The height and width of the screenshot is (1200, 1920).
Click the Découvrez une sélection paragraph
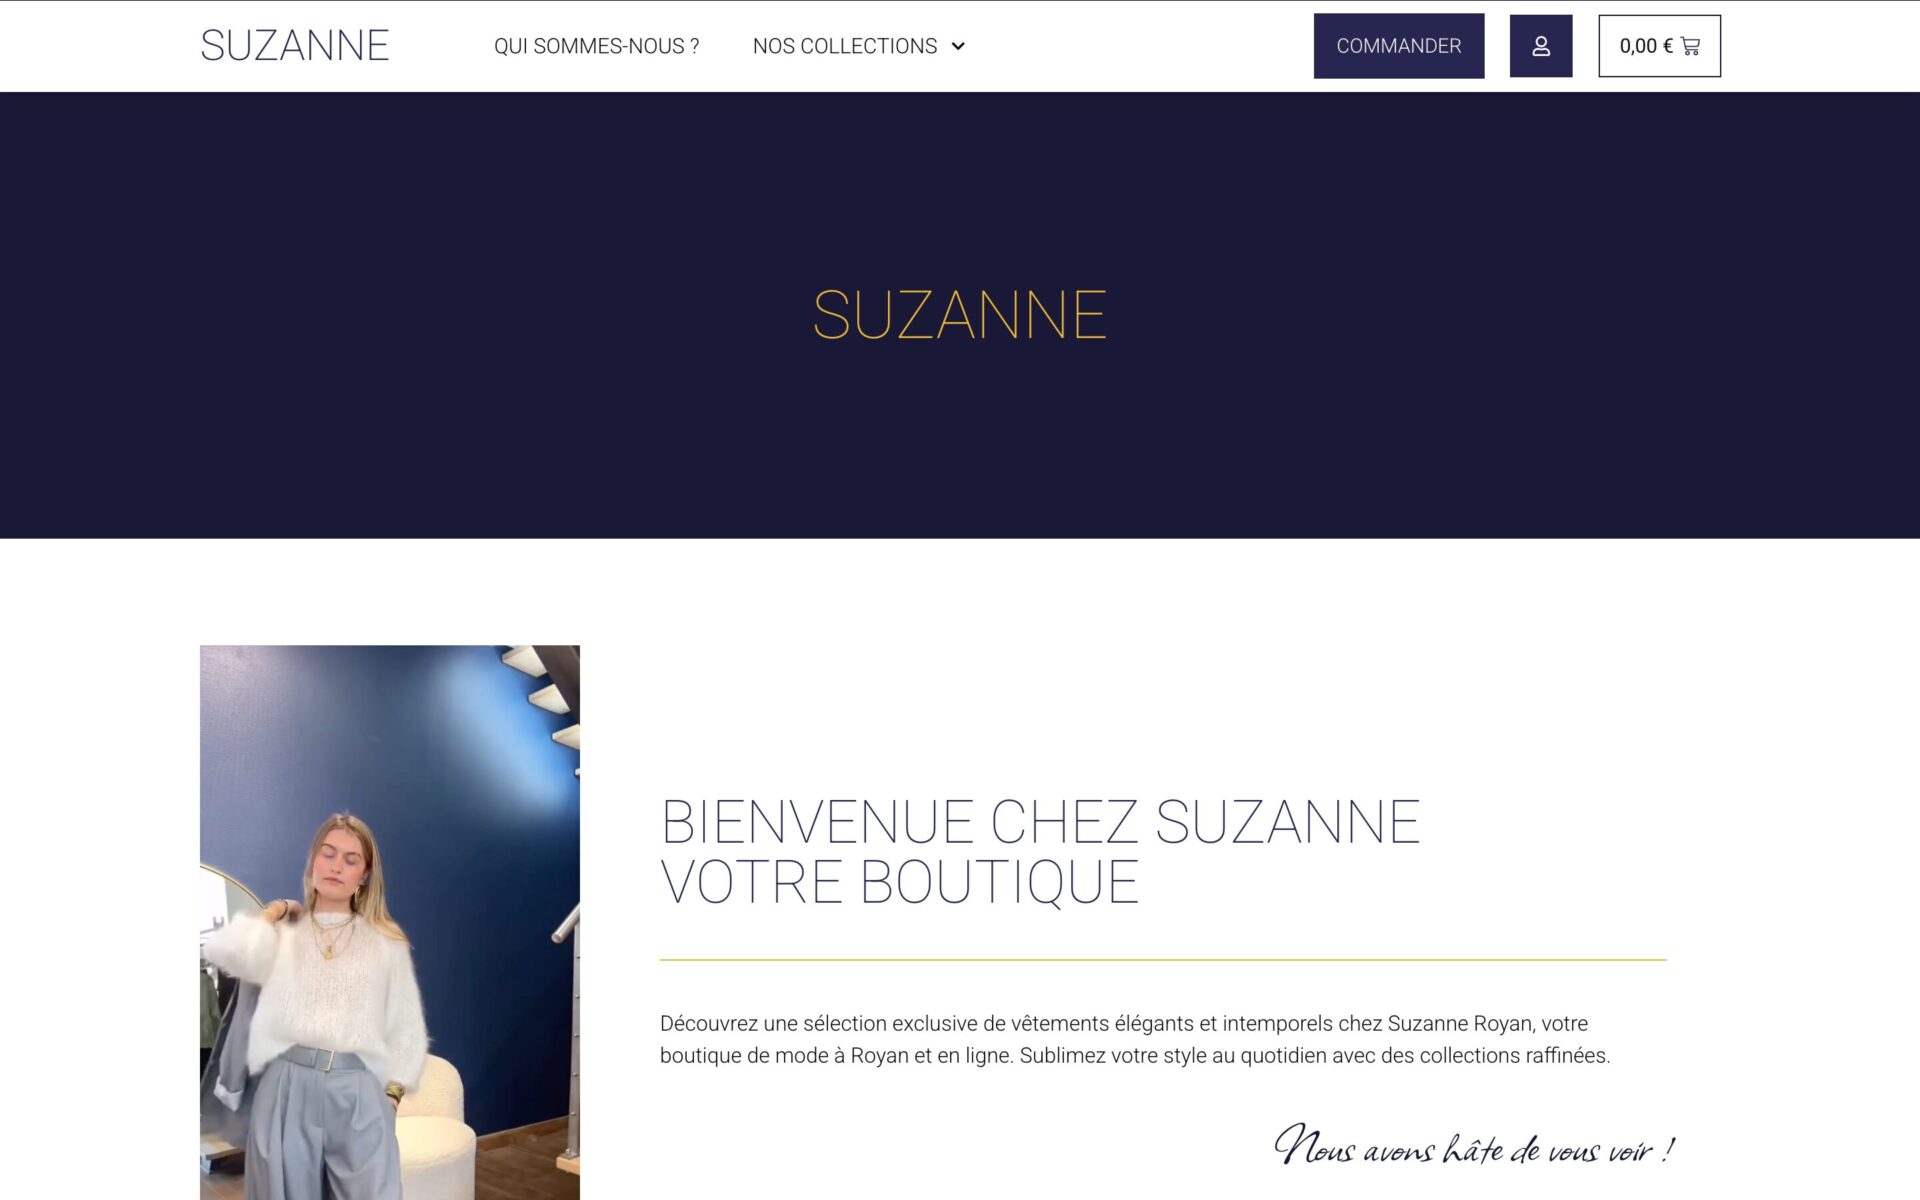[x=1135, y=1039]
